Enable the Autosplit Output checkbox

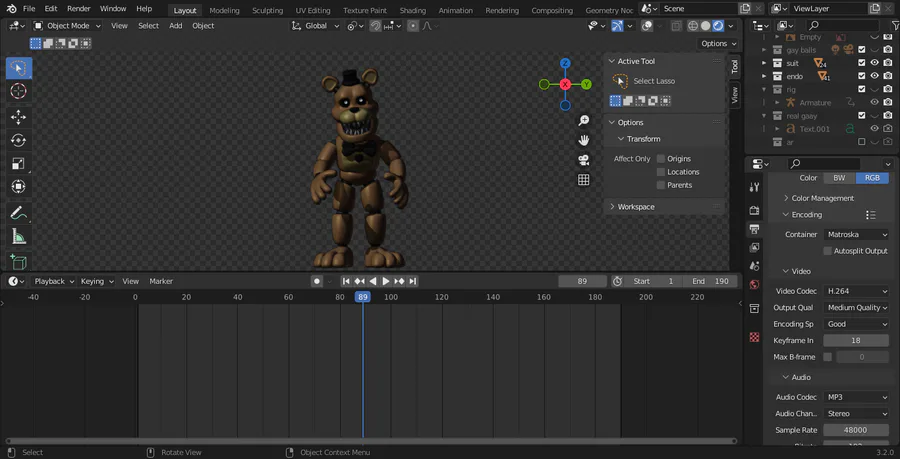click(827, 251)
